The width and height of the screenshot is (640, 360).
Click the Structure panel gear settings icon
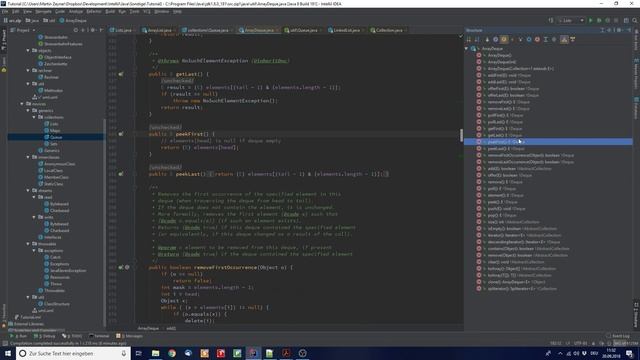[x=620, y=30]
